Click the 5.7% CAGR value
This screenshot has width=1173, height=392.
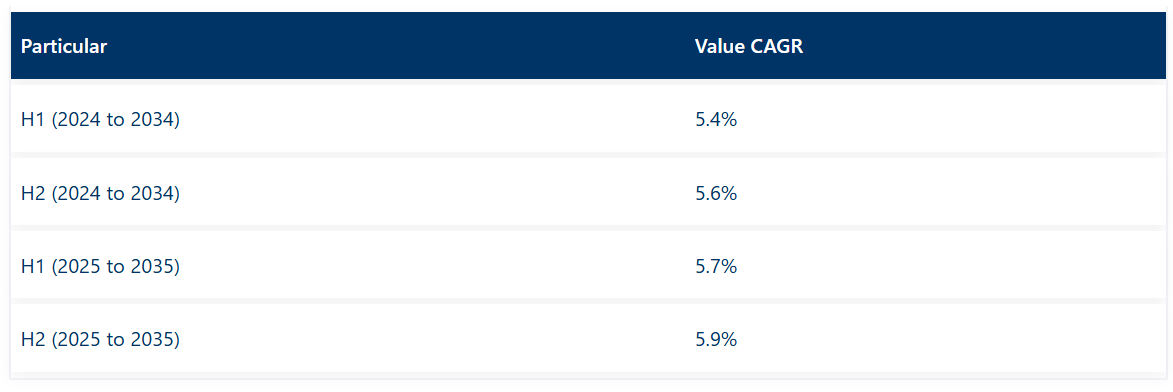click(716, 266)
